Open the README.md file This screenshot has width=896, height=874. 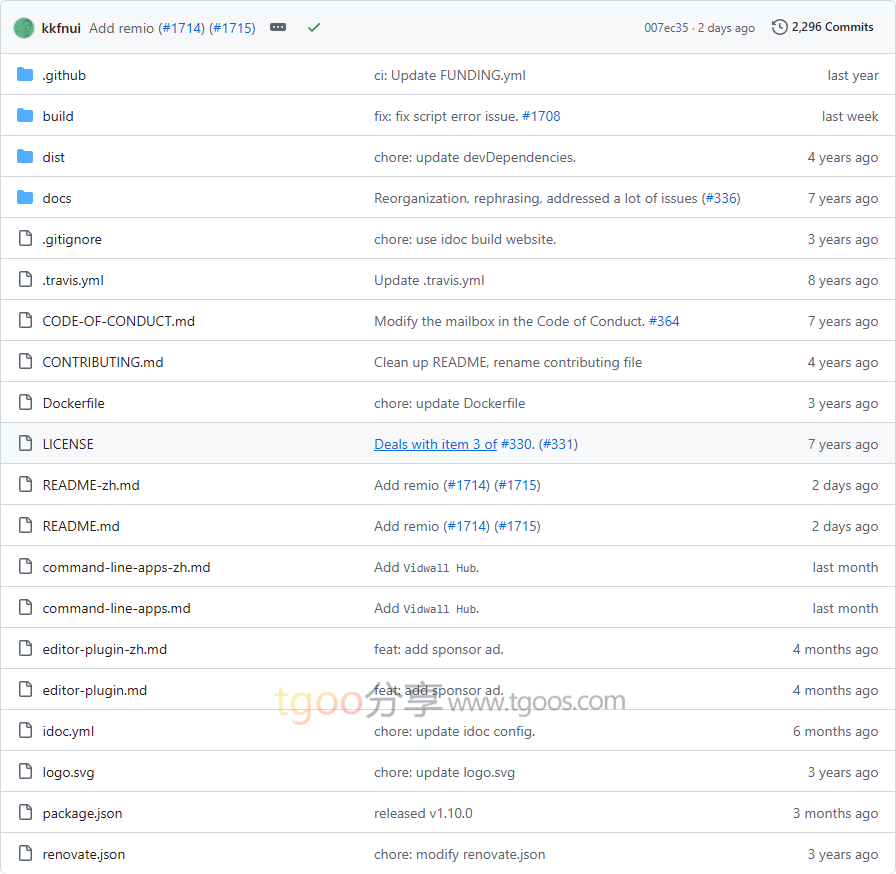point(81,526)
